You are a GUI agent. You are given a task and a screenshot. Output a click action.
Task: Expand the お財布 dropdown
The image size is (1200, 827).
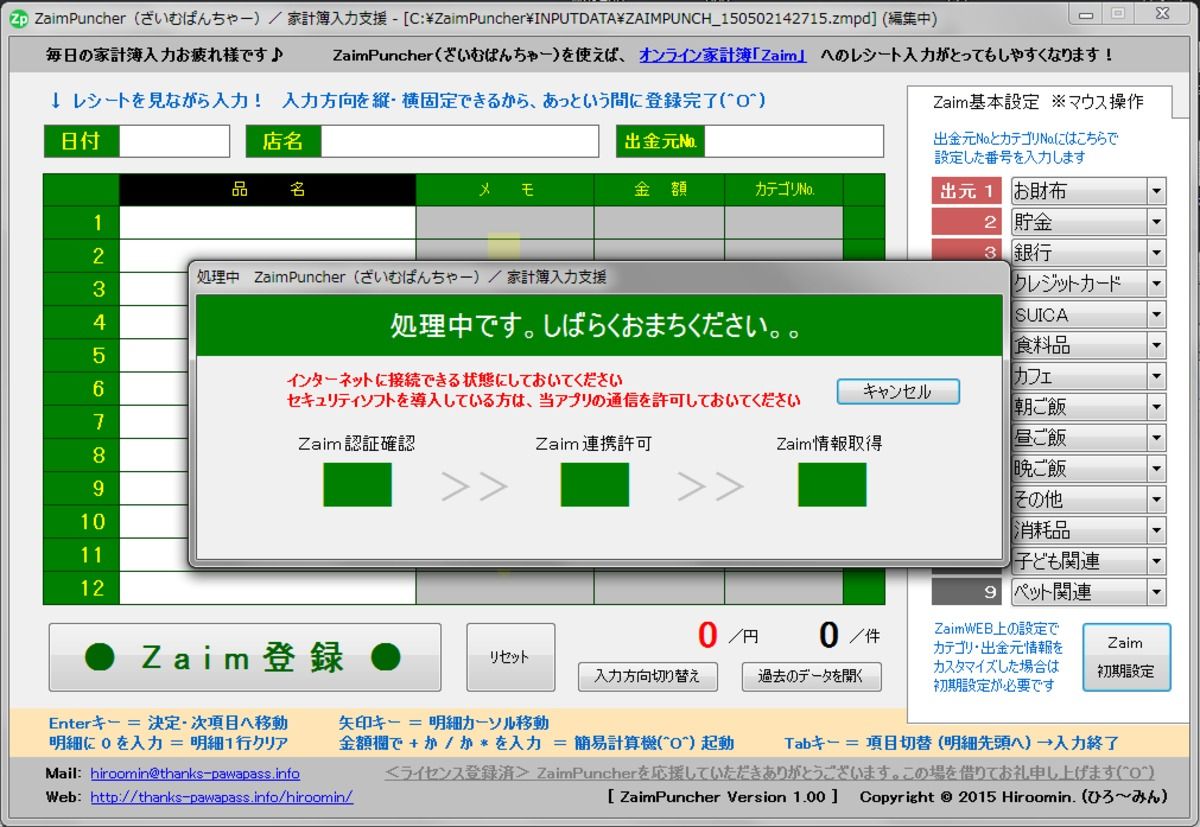pyautogui.click(x=1156, y=191)
